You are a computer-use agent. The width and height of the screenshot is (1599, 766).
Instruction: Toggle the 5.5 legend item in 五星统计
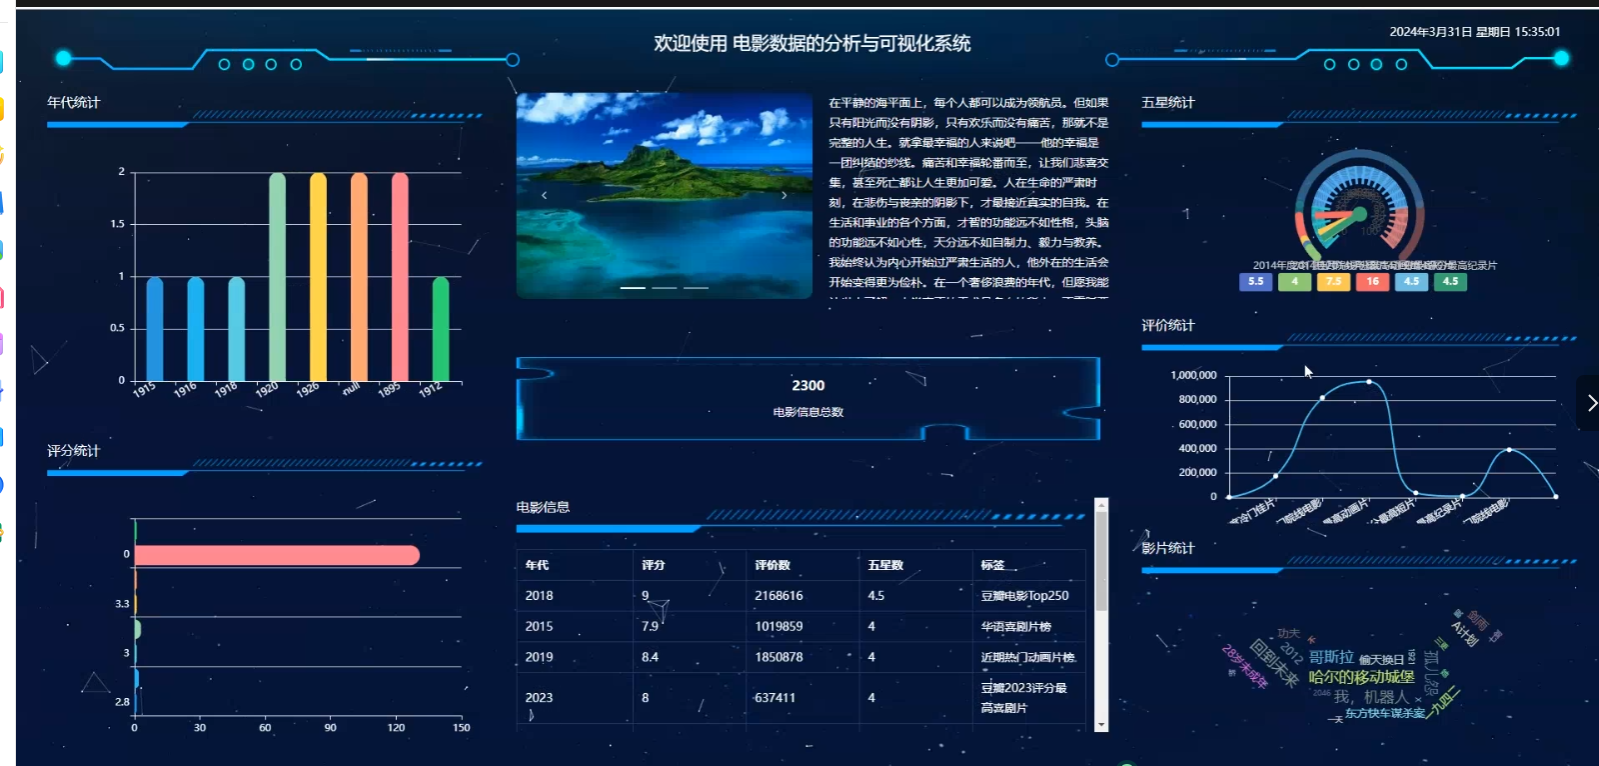tap(1255, 282)
